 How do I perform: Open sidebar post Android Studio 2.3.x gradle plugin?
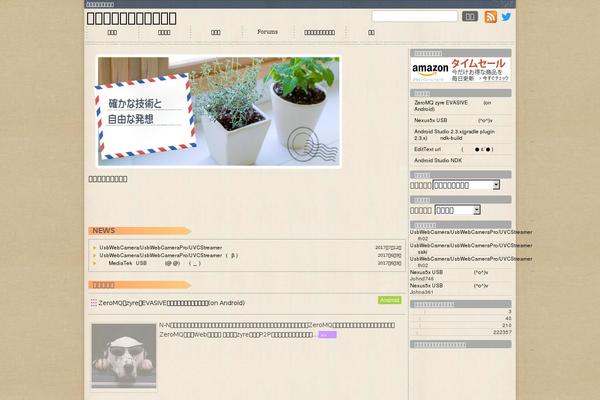pos(454,135)
